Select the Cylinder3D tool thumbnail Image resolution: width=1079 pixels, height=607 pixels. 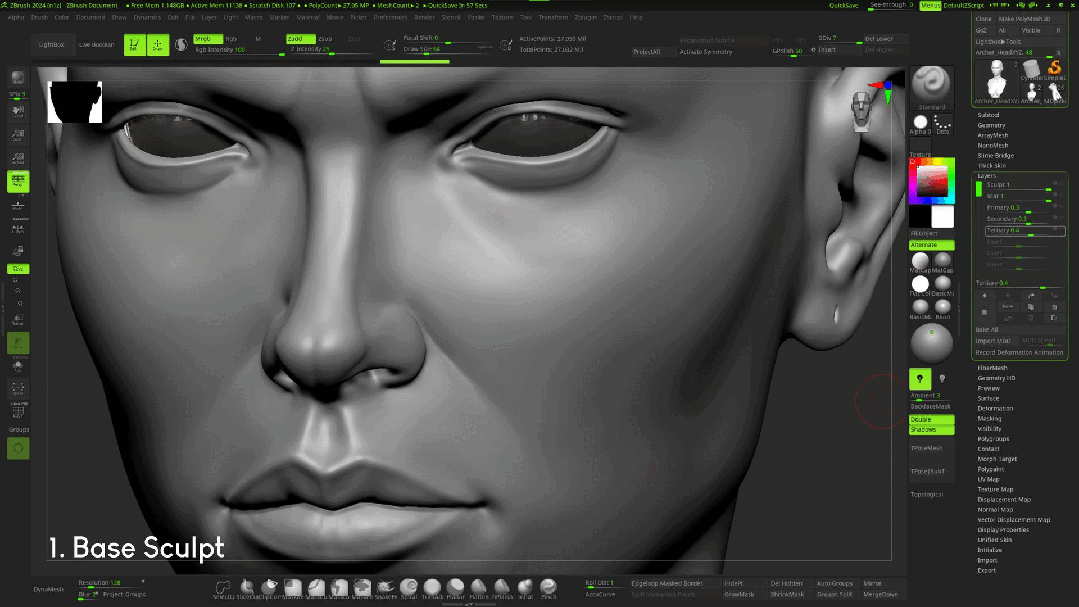click(x=1032, y=69)
